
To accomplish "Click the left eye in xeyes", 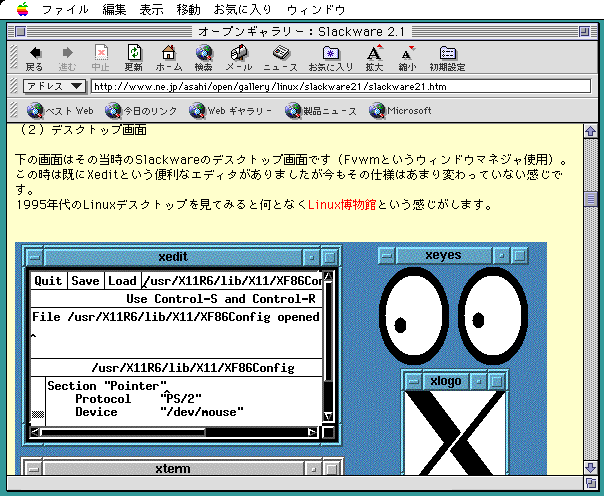I will tap(414, 316).
